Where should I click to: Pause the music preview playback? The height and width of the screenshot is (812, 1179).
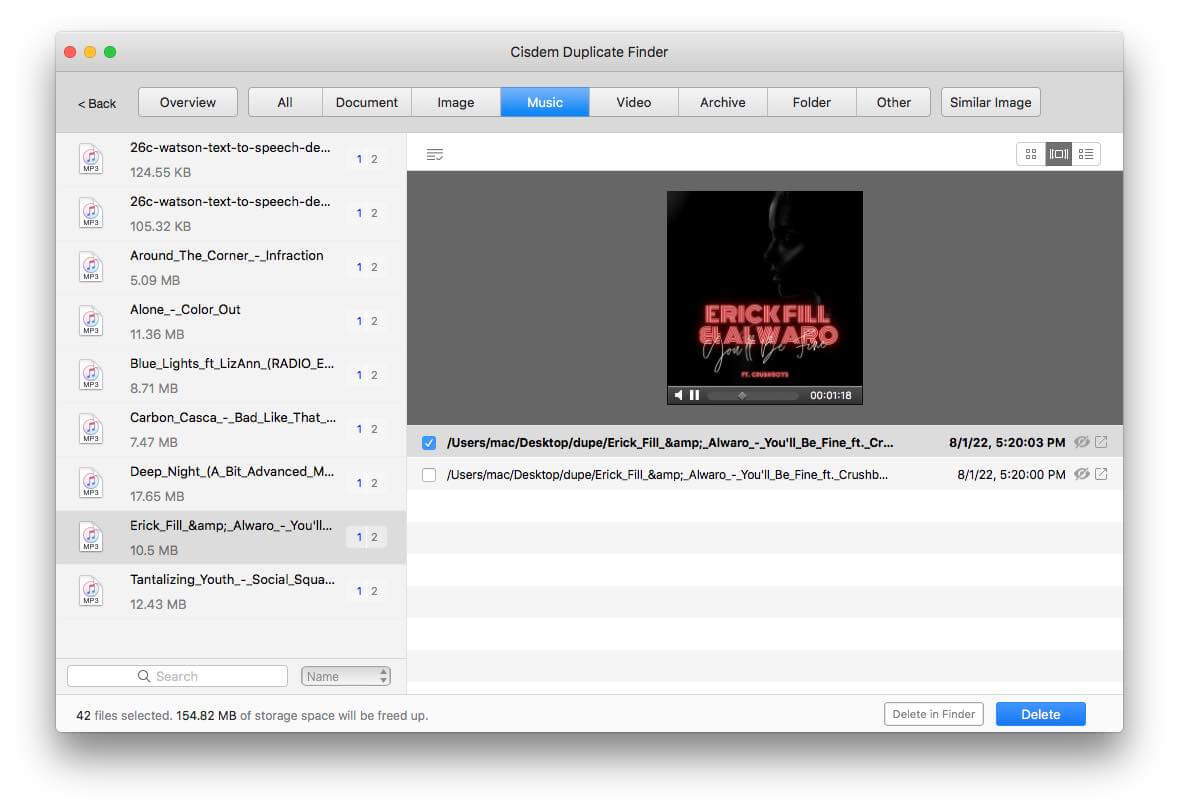tap(695, 395)
